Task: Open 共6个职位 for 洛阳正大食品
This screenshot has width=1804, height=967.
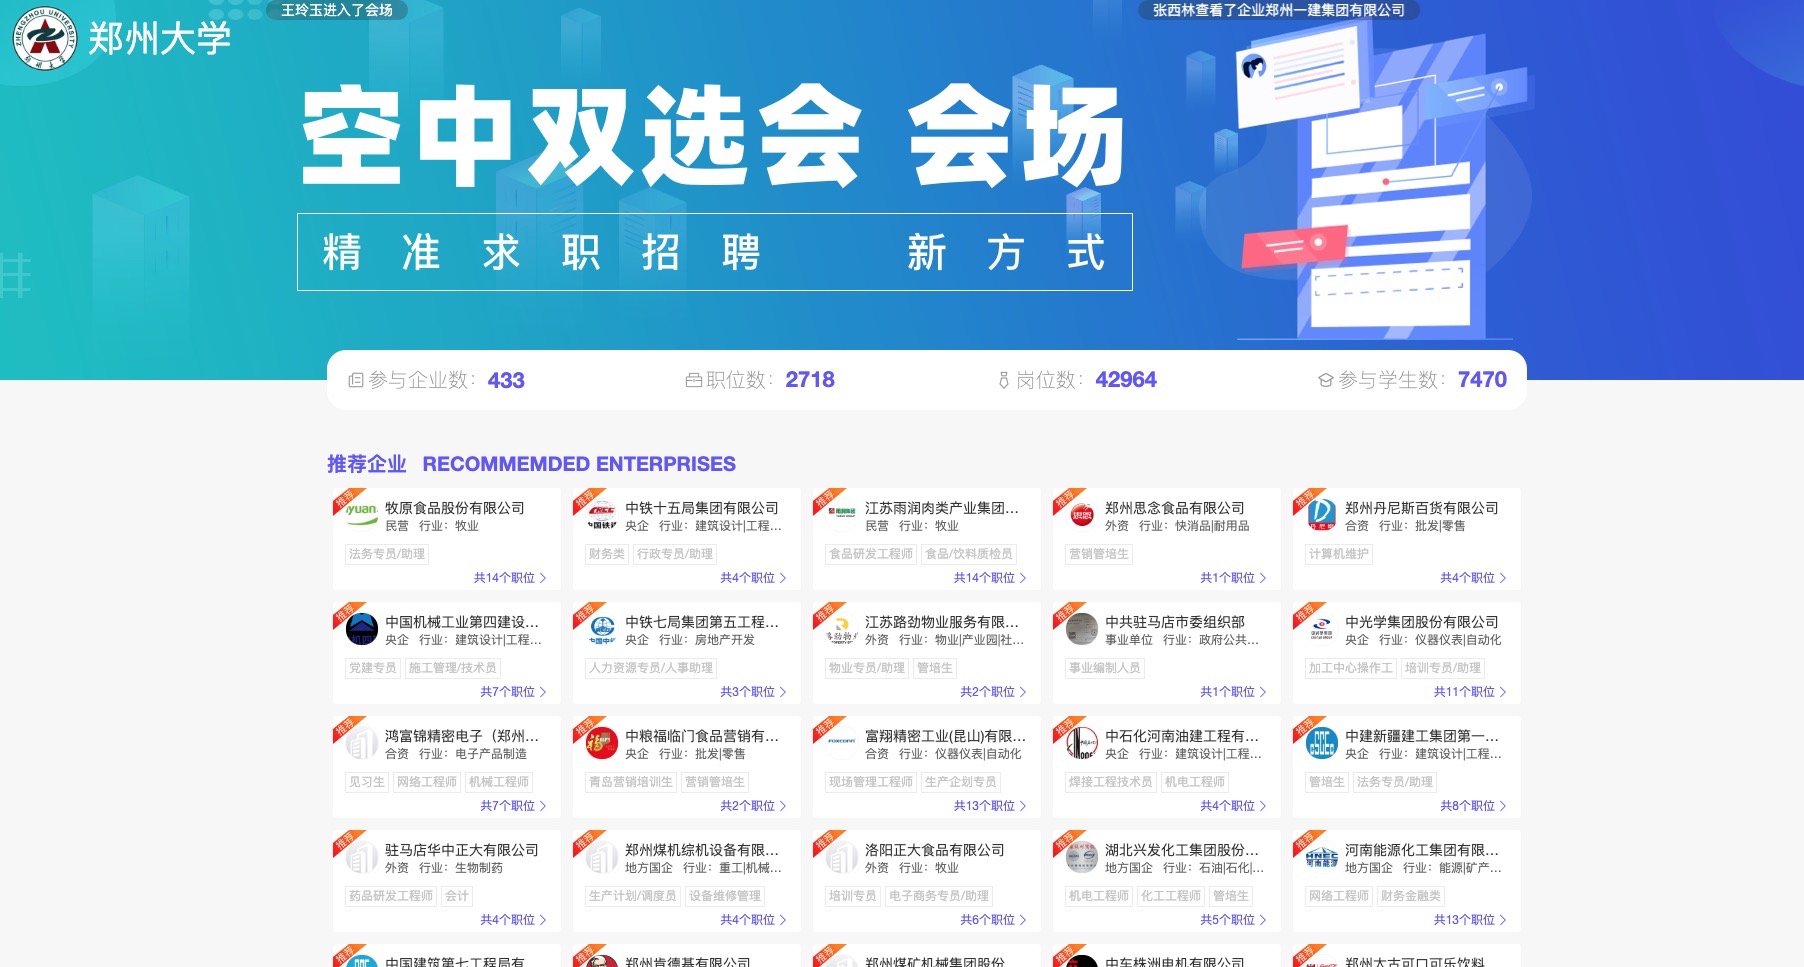Action: coord(993,920)
